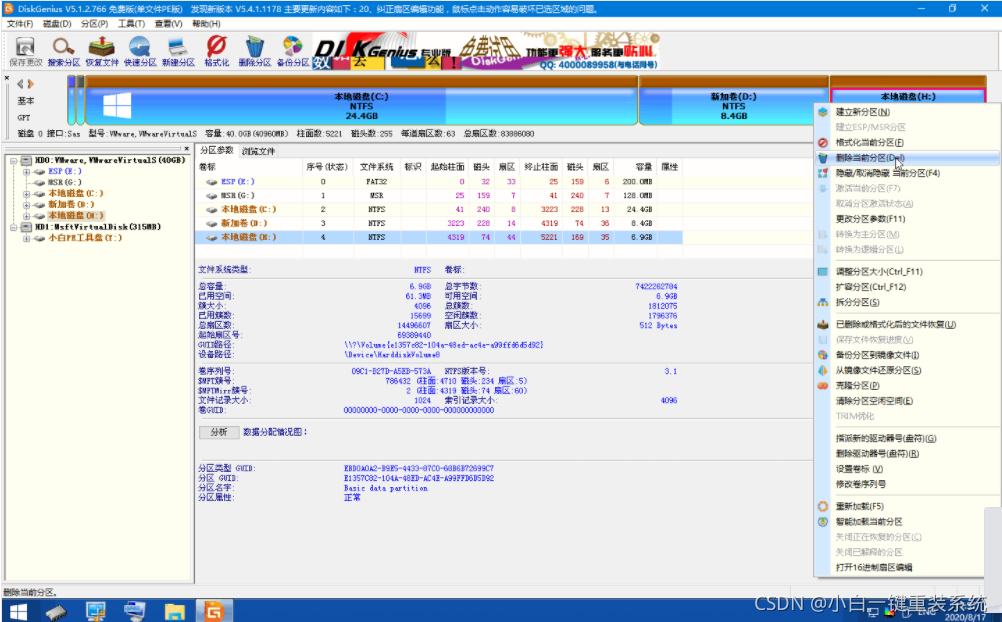
Task: Open the 工具(T) menu
Action: pyautogui.click(x=131, y=24)
